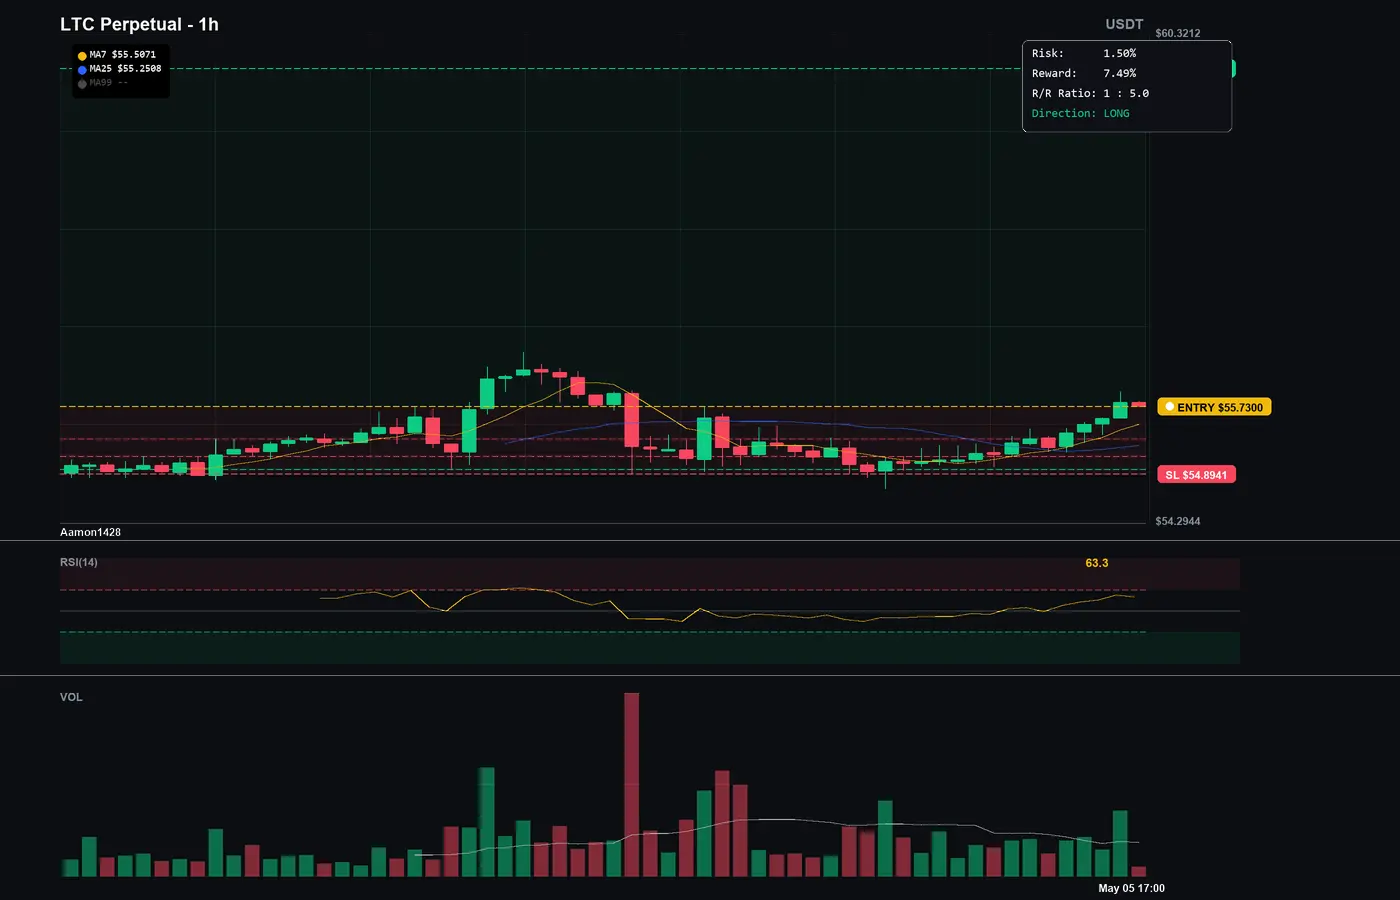Click the $60.3212 top price label
This screenshot has width=1400, height=900.
pyautogui.click(x=1178, y=33)
